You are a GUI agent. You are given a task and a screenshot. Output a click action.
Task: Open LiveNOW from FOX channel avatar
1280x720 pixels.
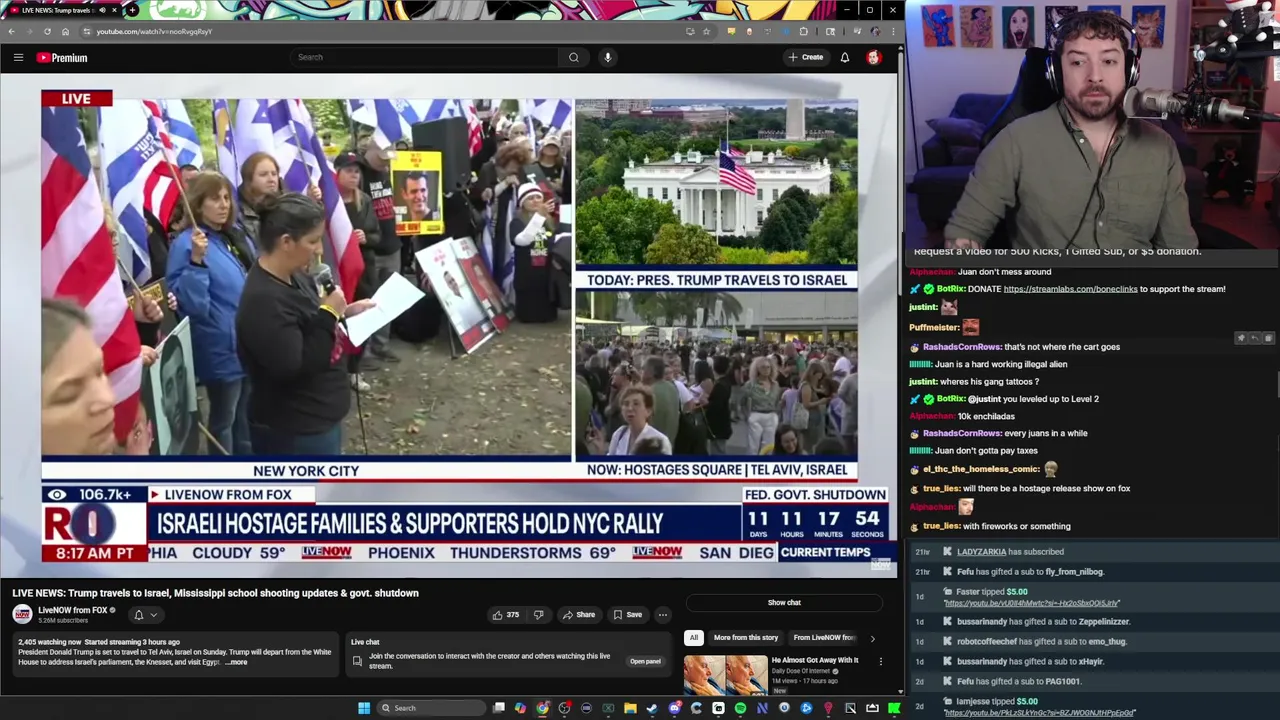pyautogui.click(x=22, y=614)
